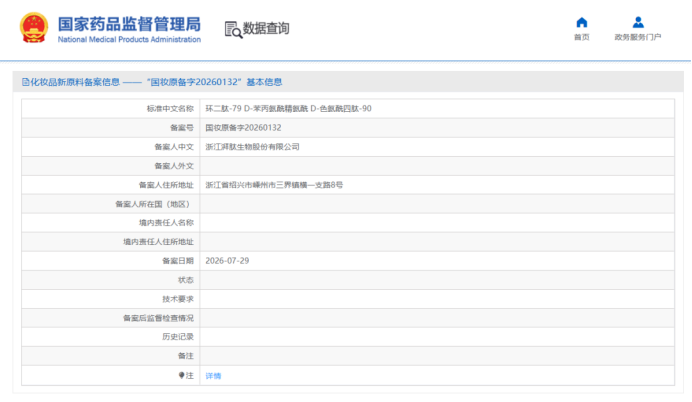Go to 首页 label link

[x=582, y=37]
